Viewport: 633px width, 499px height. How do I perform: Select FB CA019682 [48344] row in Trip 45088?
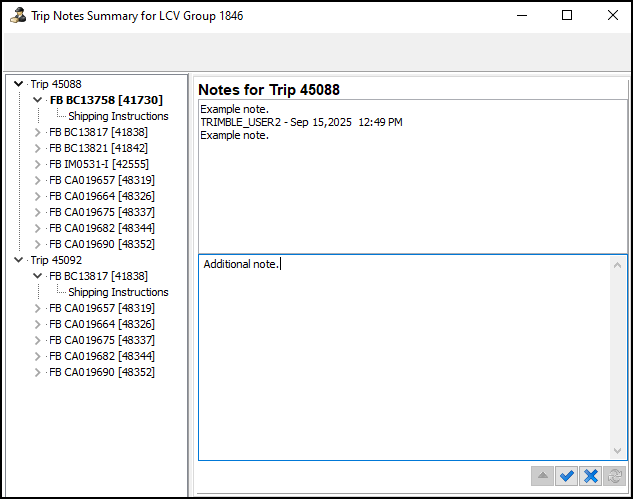pos(102,228)
